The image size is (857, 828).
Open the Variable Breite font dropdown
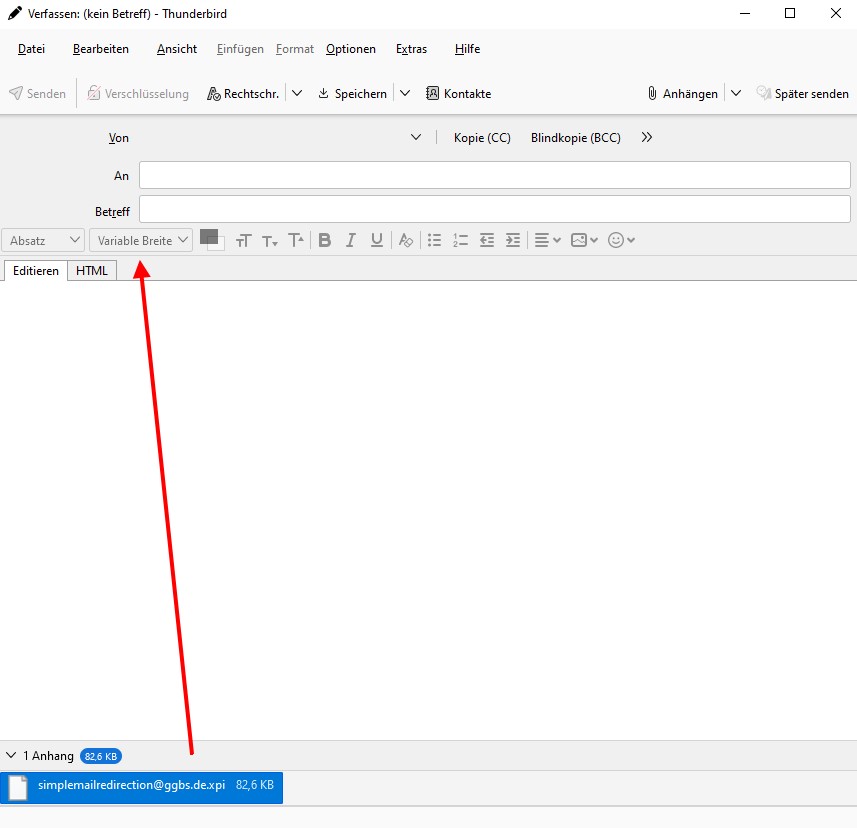(x=141, y=240)
